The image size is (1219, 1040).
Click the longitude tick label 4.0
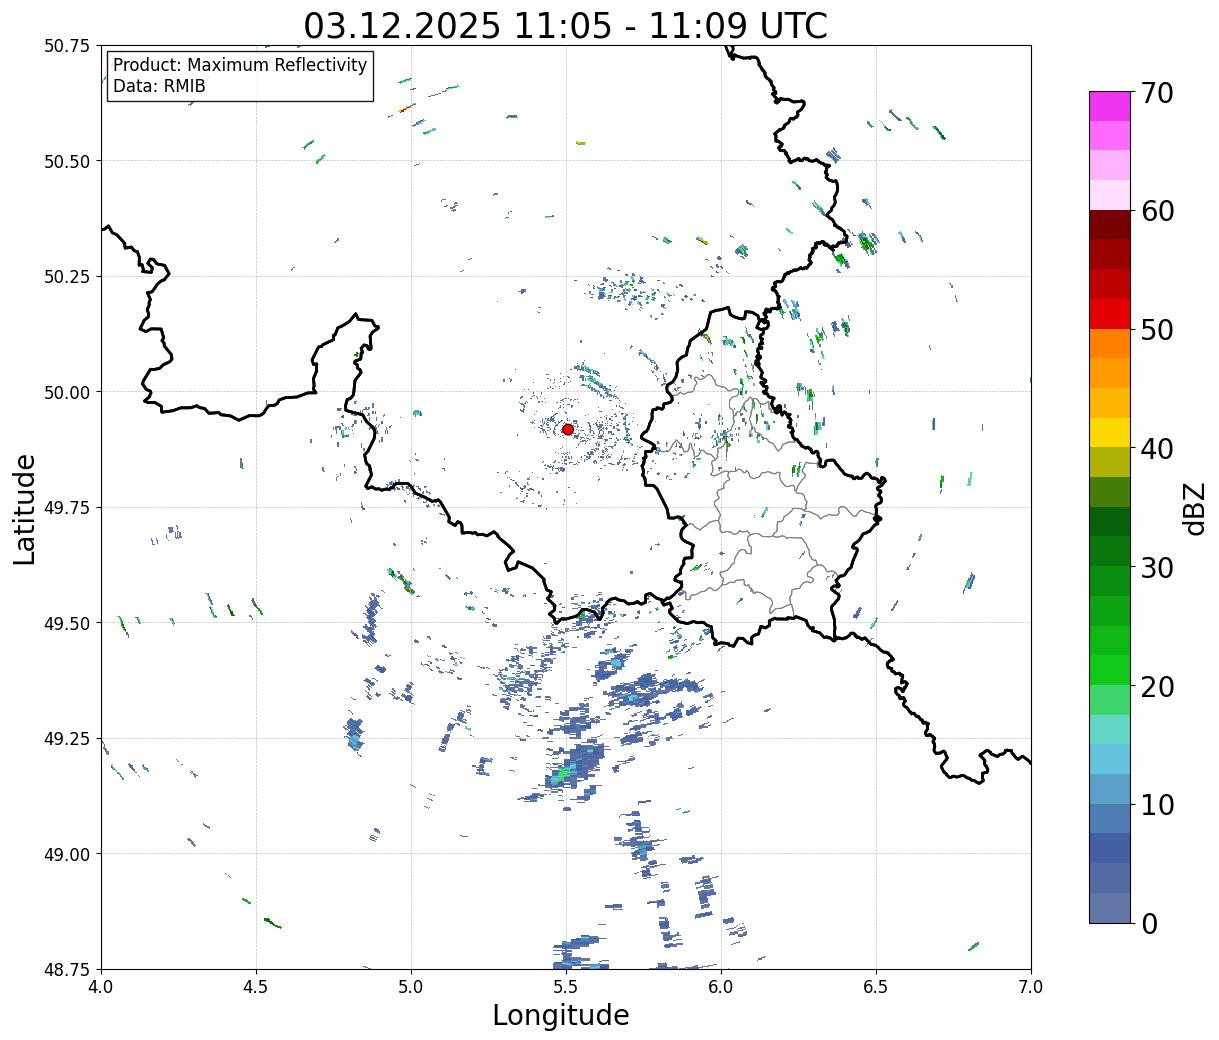coord(101,987)
